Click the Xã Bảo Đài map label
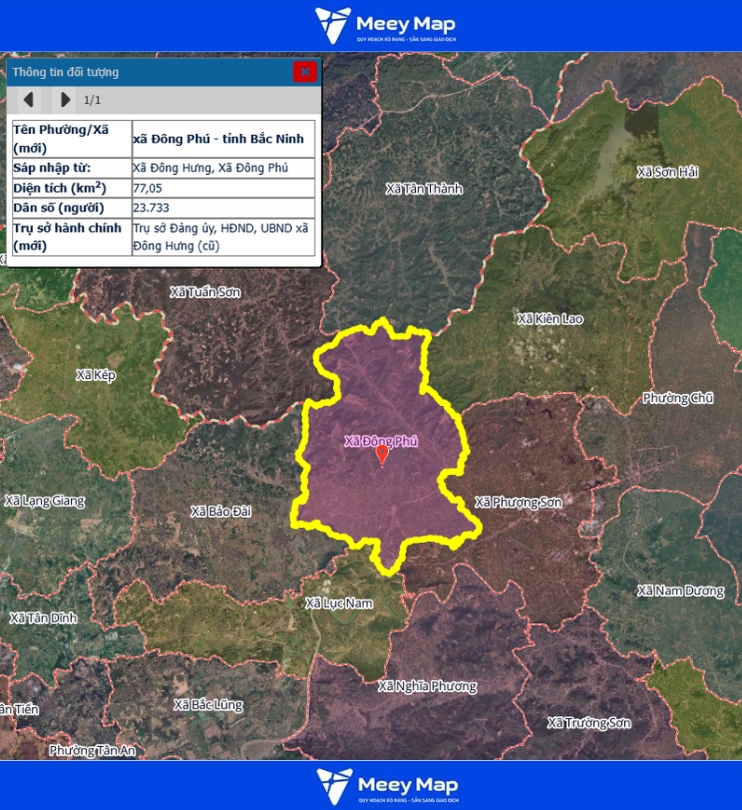The image size is (742, 810). 221,511
